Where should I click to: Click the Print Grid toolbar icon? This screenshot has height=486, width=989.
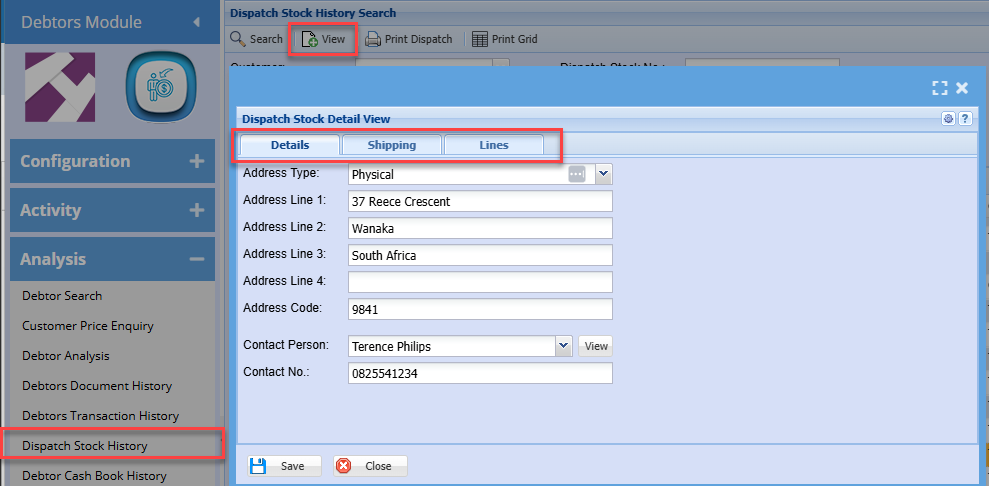click(x=480, y=40)
